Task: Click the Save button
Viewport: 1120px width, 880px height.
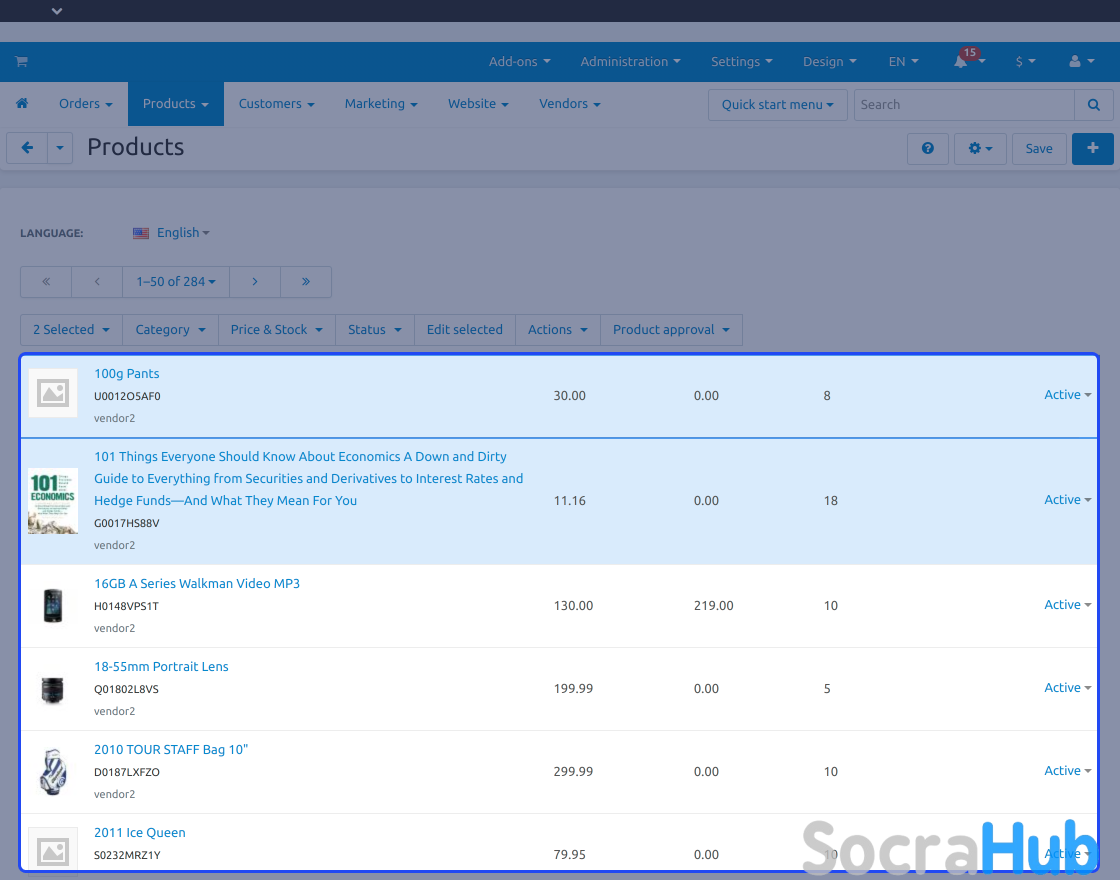Action: click(1039, 148)
